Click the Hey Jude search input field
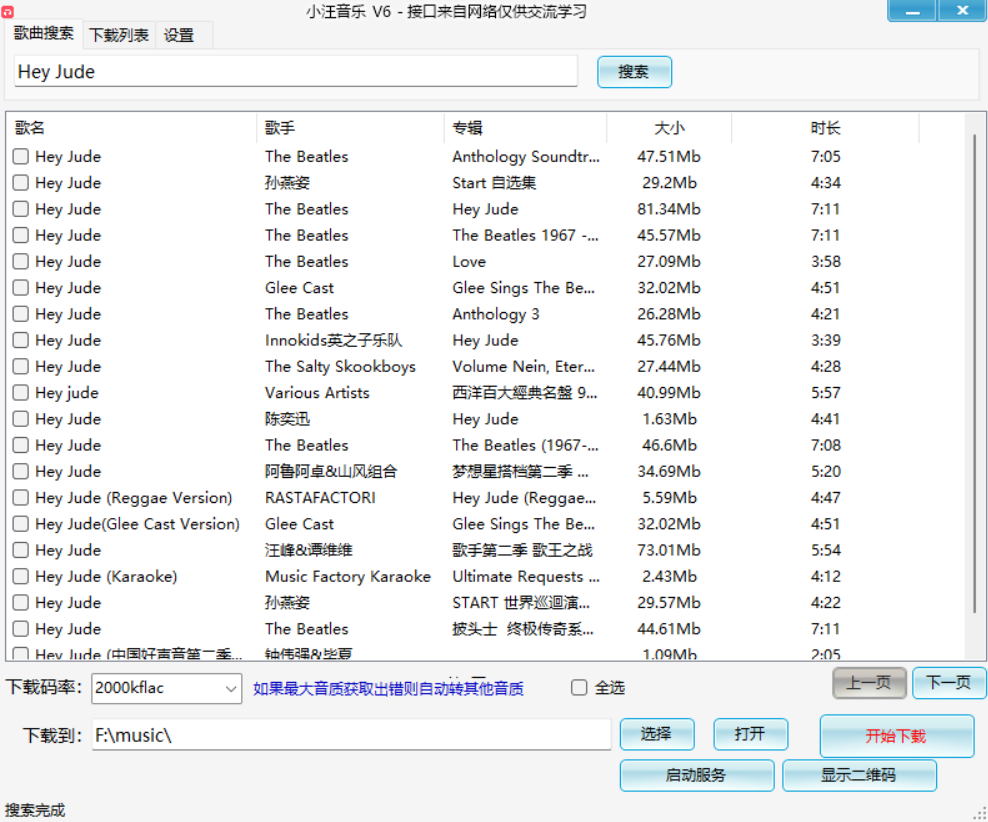This screenshot has width=988, height=822. pos(296,71)
